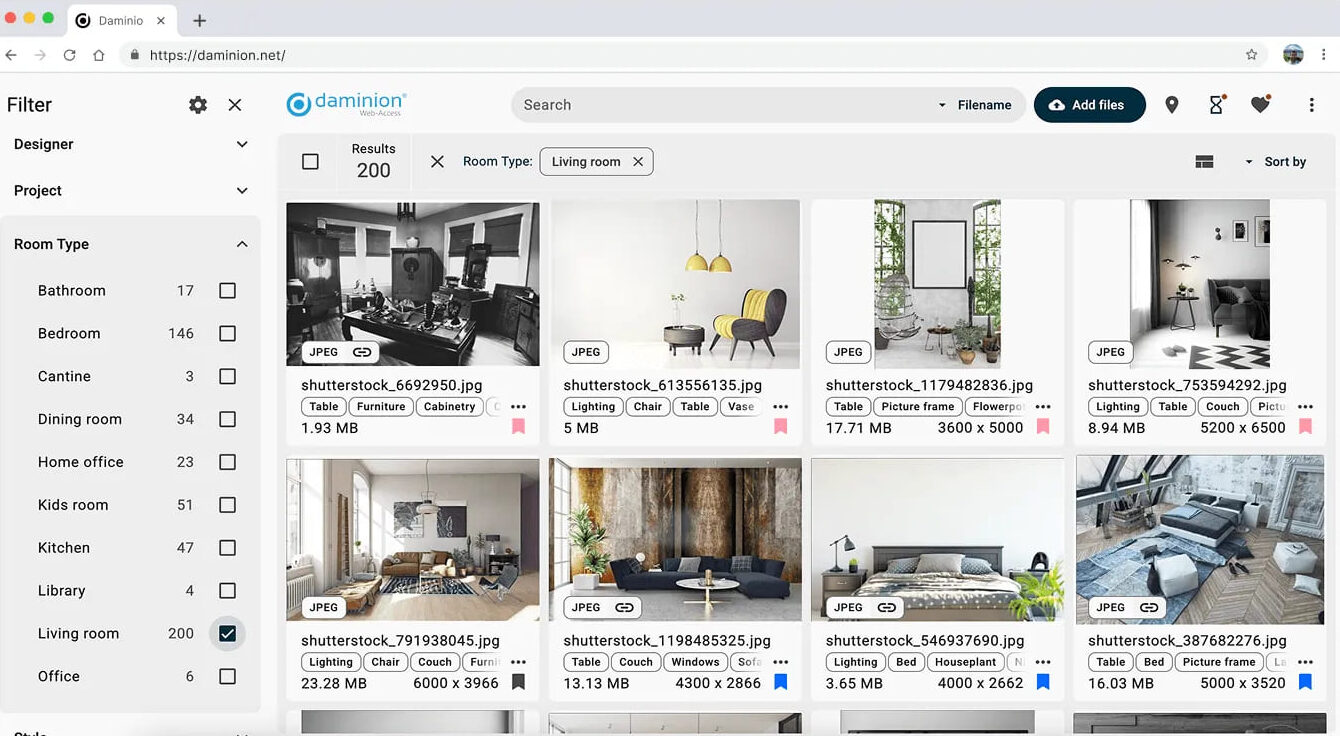Click the Add files button
The height and width of the screenshot is (736, 1340).
coord(1089,105)
